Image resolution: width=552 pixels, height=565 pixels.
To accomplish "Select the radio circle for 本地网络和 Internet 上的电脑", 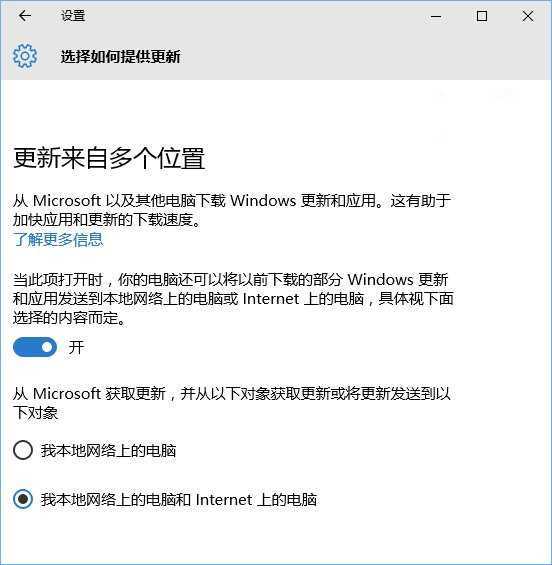I will [x=23, y=499].
